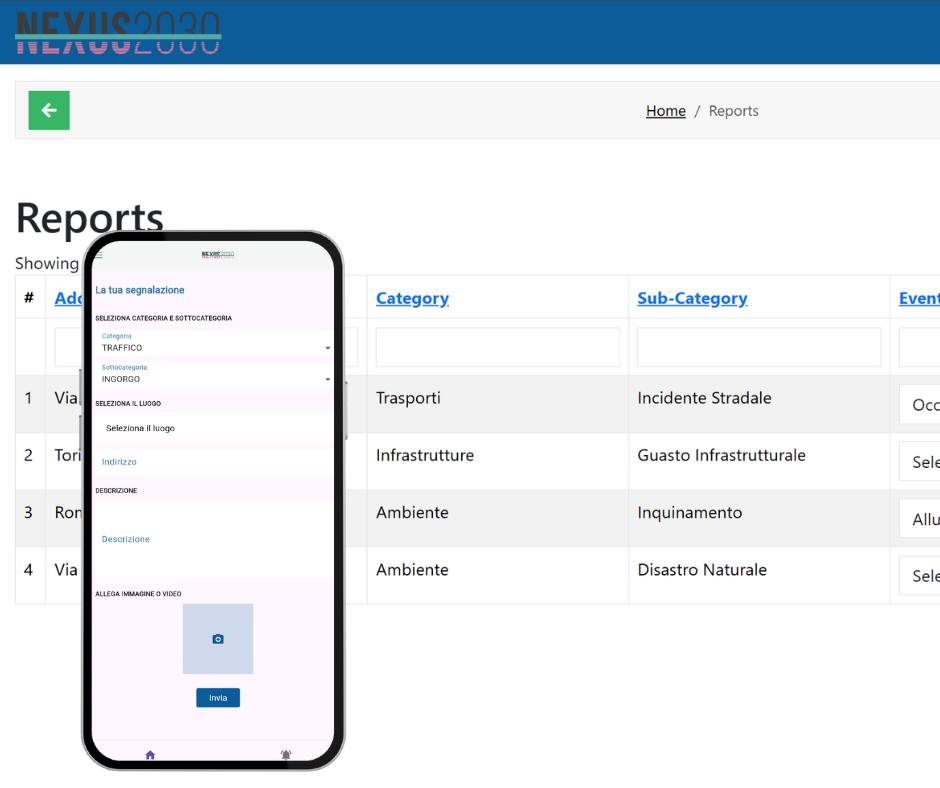Sort table by Address column header
Viewport: 940px width, 788px height.
pos(68,298)
